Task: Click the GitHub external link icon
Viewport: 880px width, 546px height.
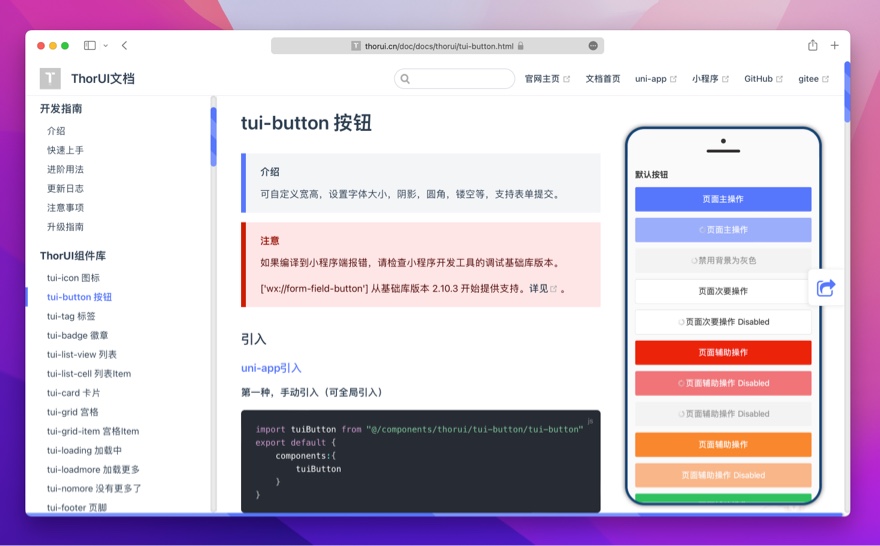Action: 779,79
